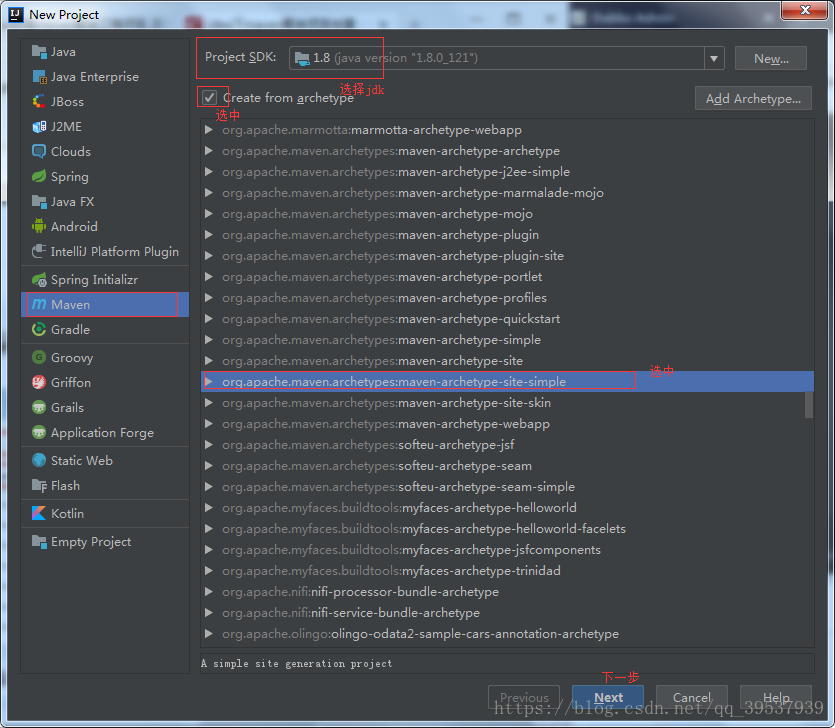Select maven-archetype-mojo archetype row
Image resolution: width=835 pixels, height=728 pixels.
coord(507,214)
